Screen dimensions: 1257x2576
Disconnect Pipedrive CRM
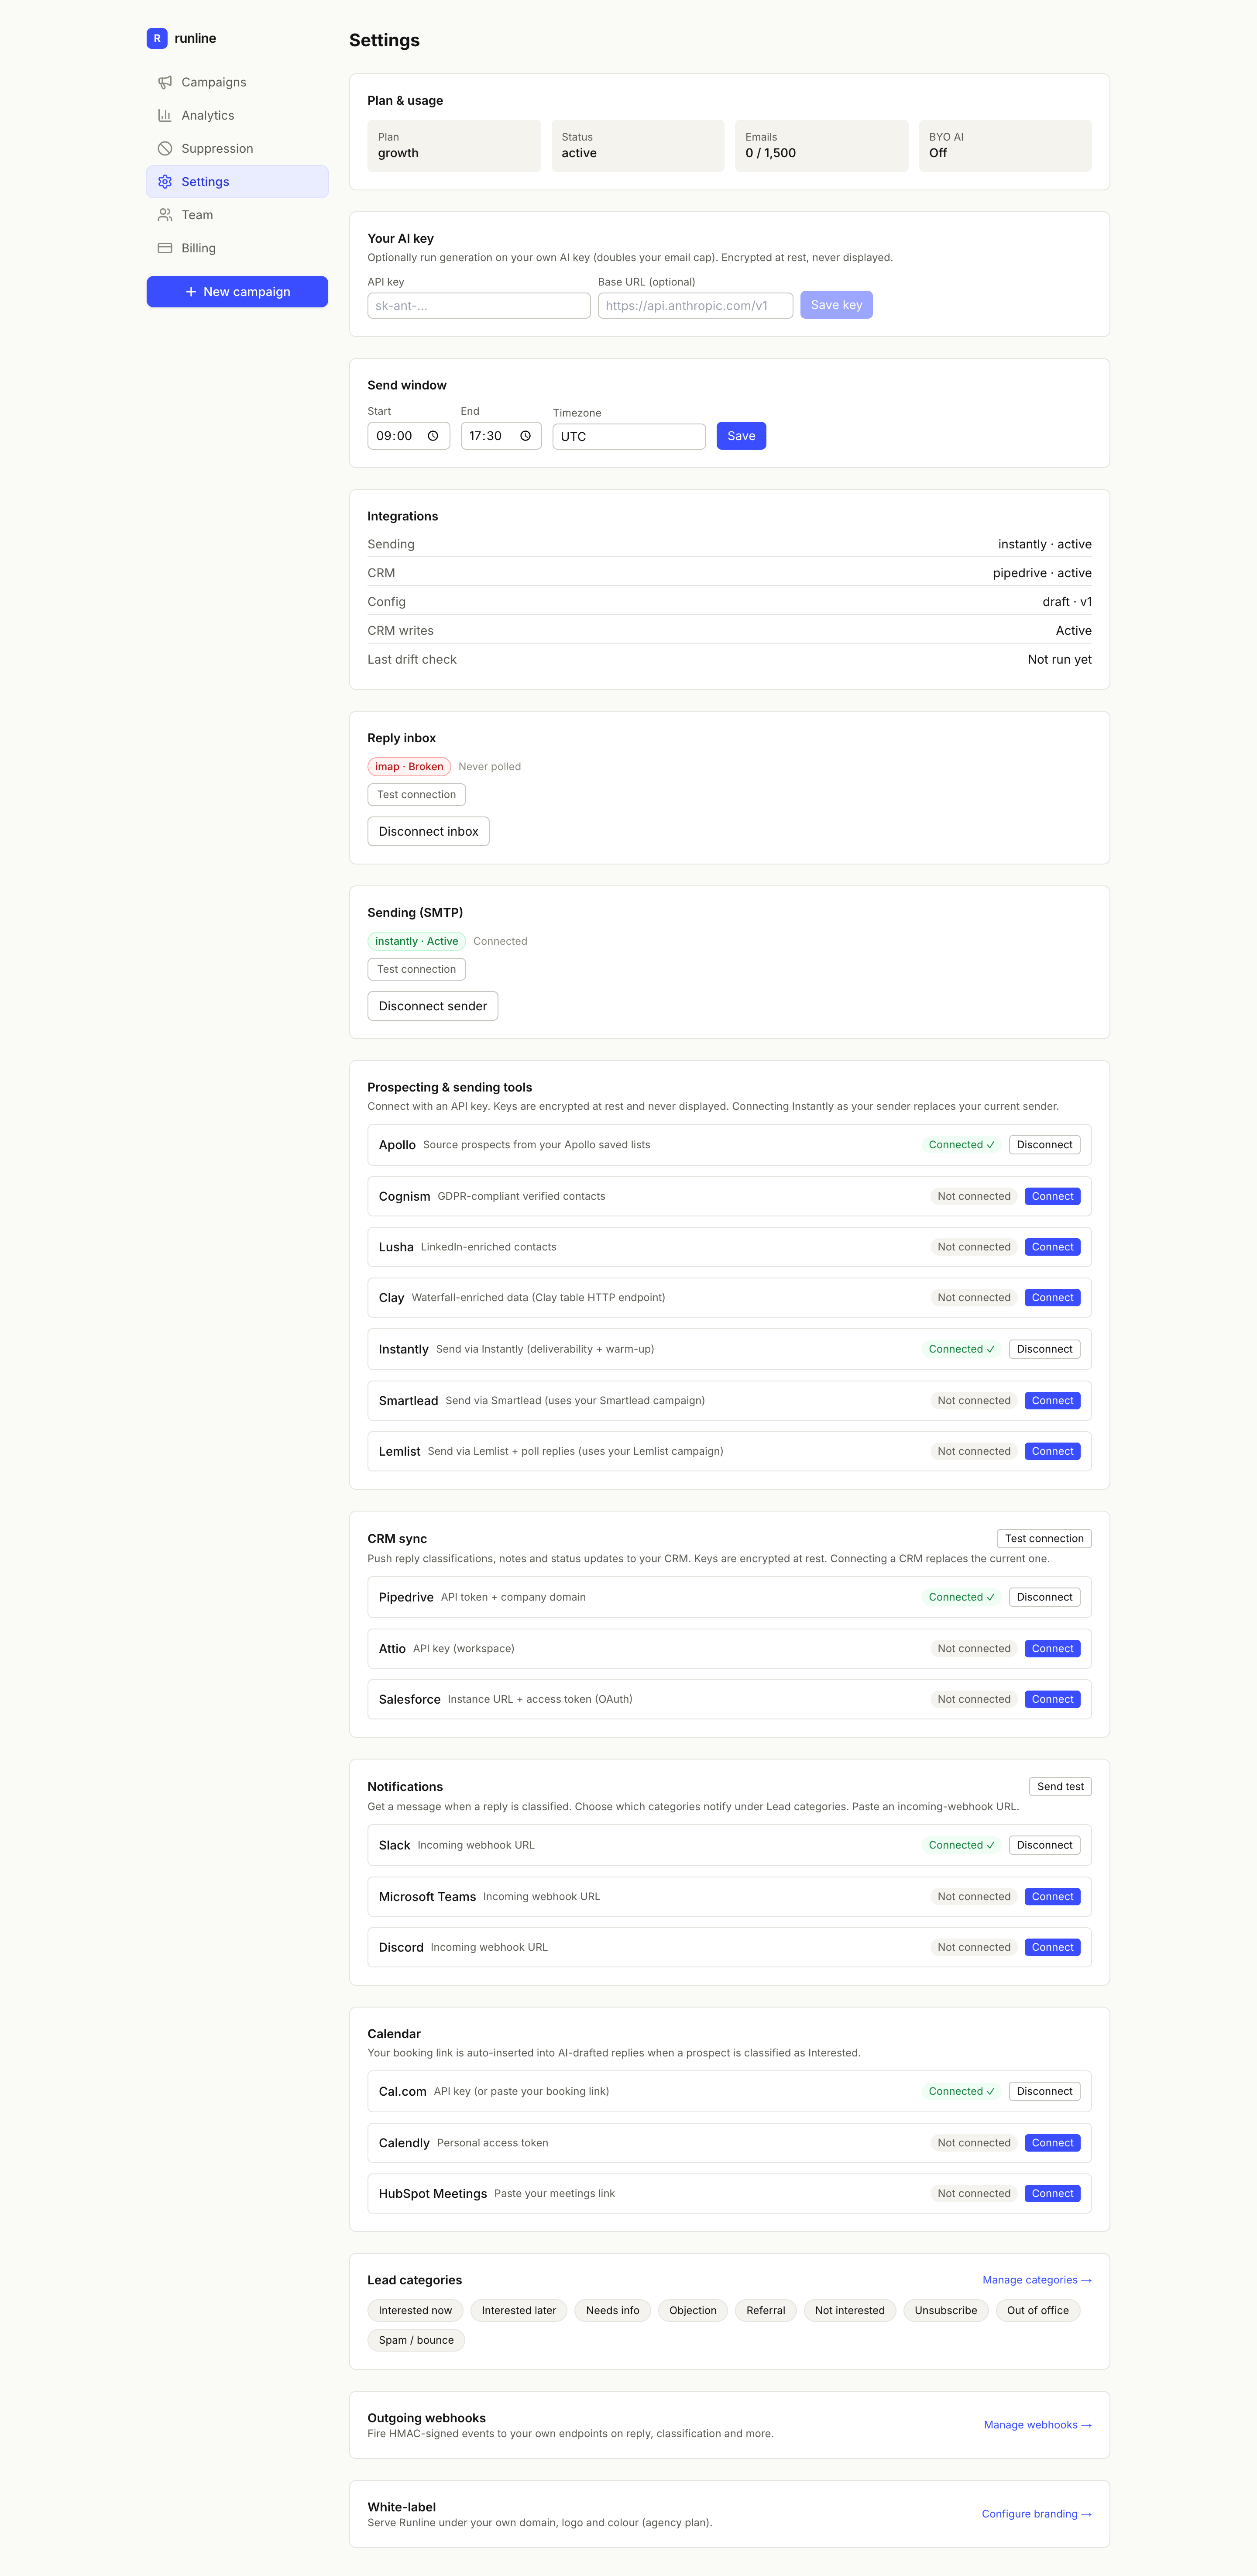(x=1044, y=1597)
